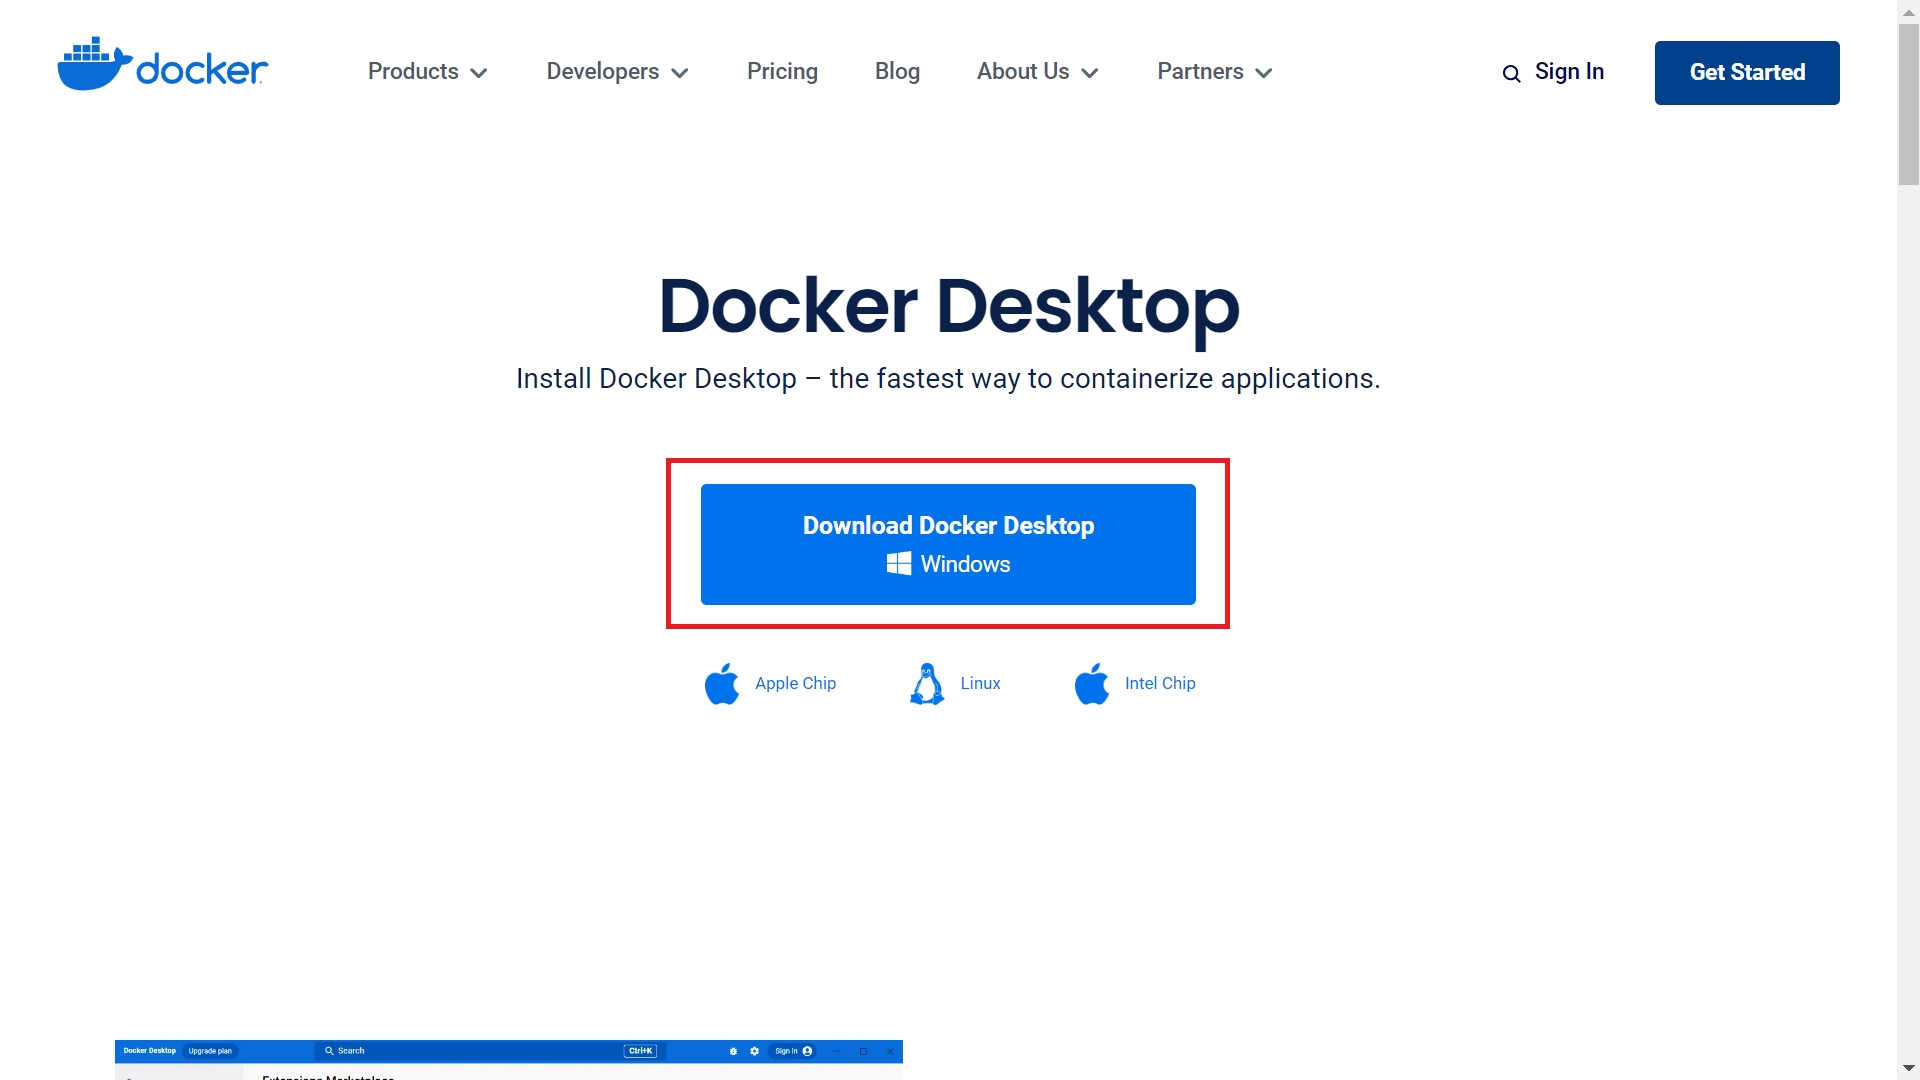Open the site search magnifier icon
The height and width of the screenshot is (1080, 1920).
pyautogui.click(x=1511, y=74)
